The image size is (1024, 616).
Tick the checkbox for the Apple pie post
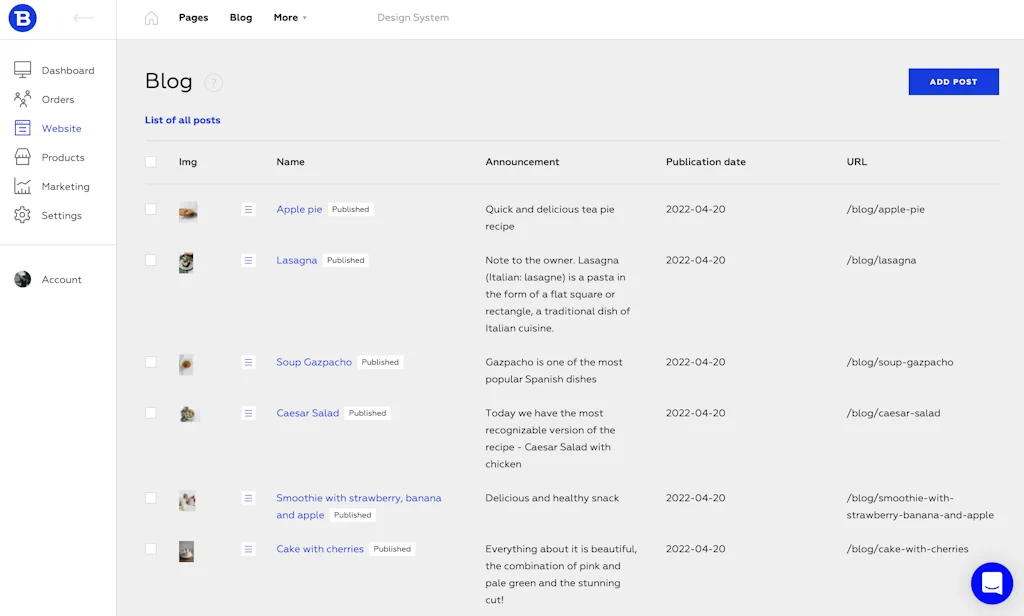(151, 209)
